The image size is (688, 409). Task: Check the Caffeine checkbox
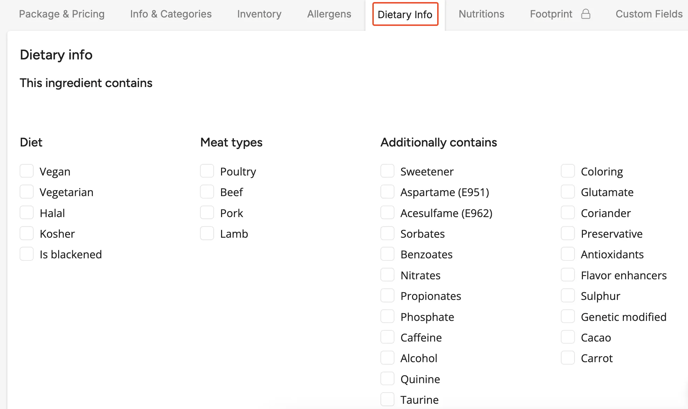point(388,337)
